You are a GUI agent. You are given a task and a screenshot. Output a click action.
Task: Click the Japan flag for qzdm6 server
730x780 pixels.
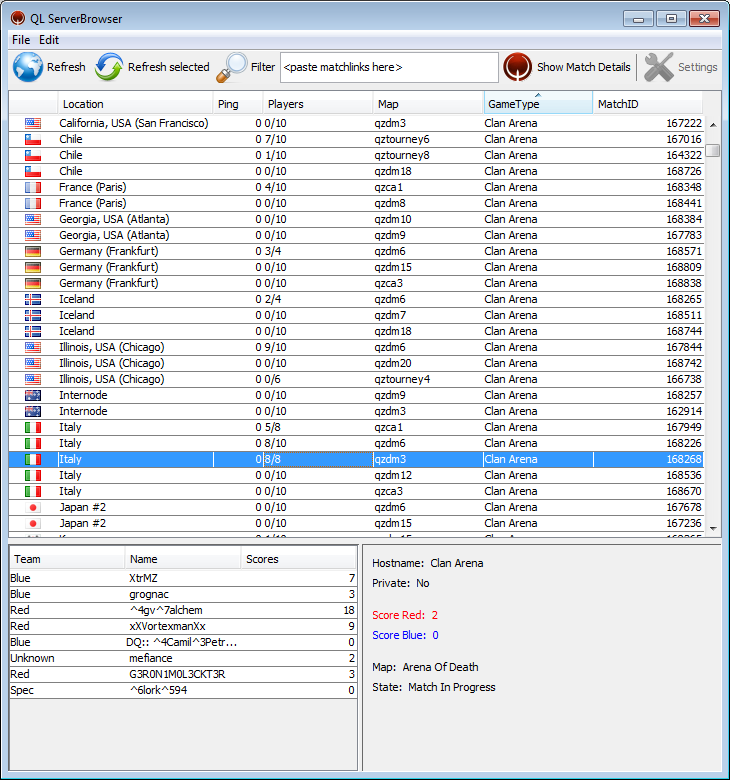[33, 507]
